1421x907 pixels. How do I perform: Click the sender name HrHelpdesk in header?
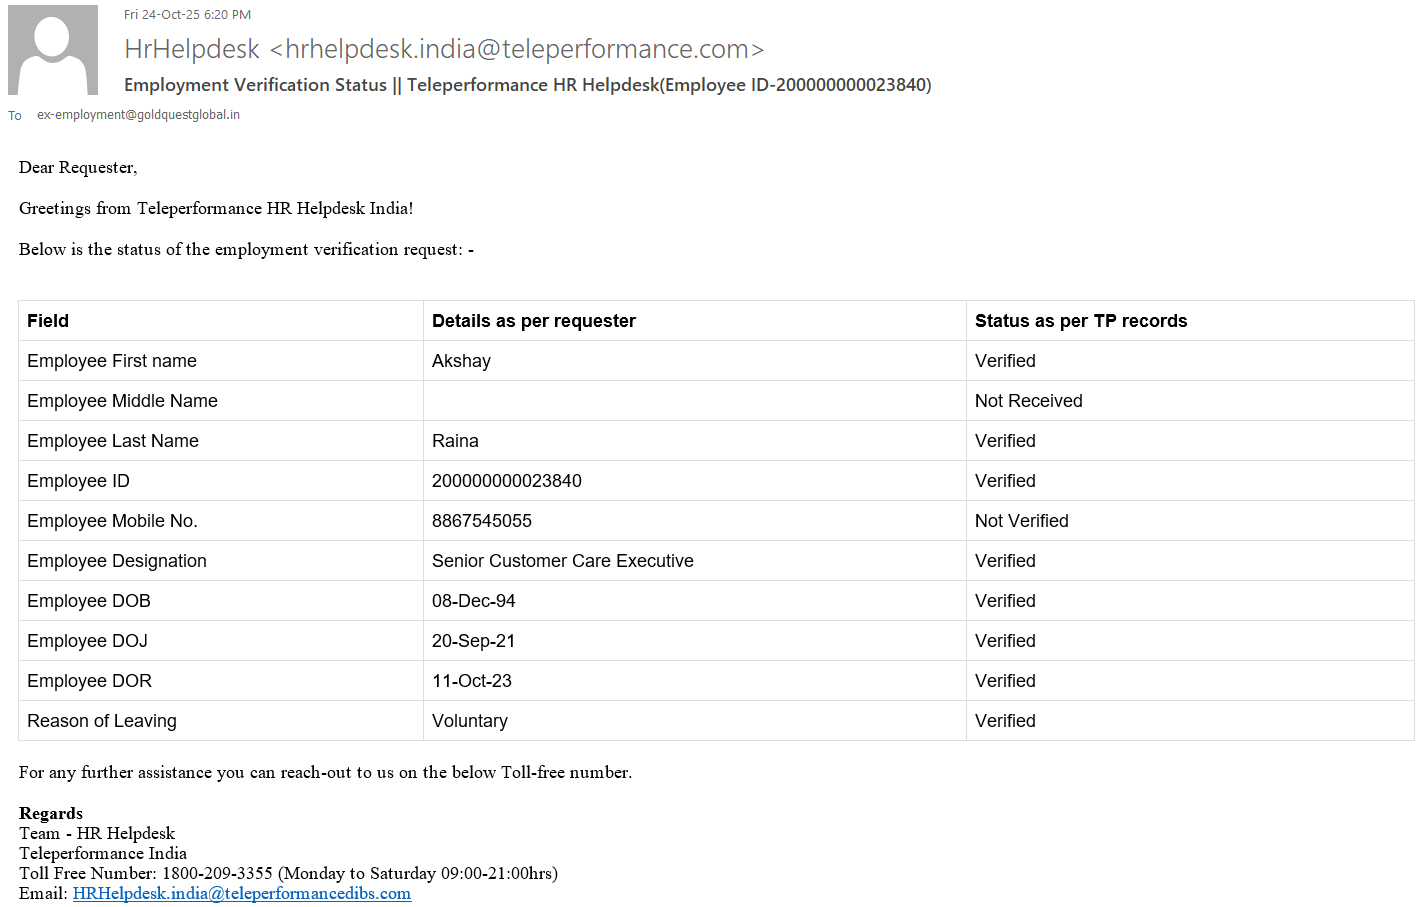192,49
